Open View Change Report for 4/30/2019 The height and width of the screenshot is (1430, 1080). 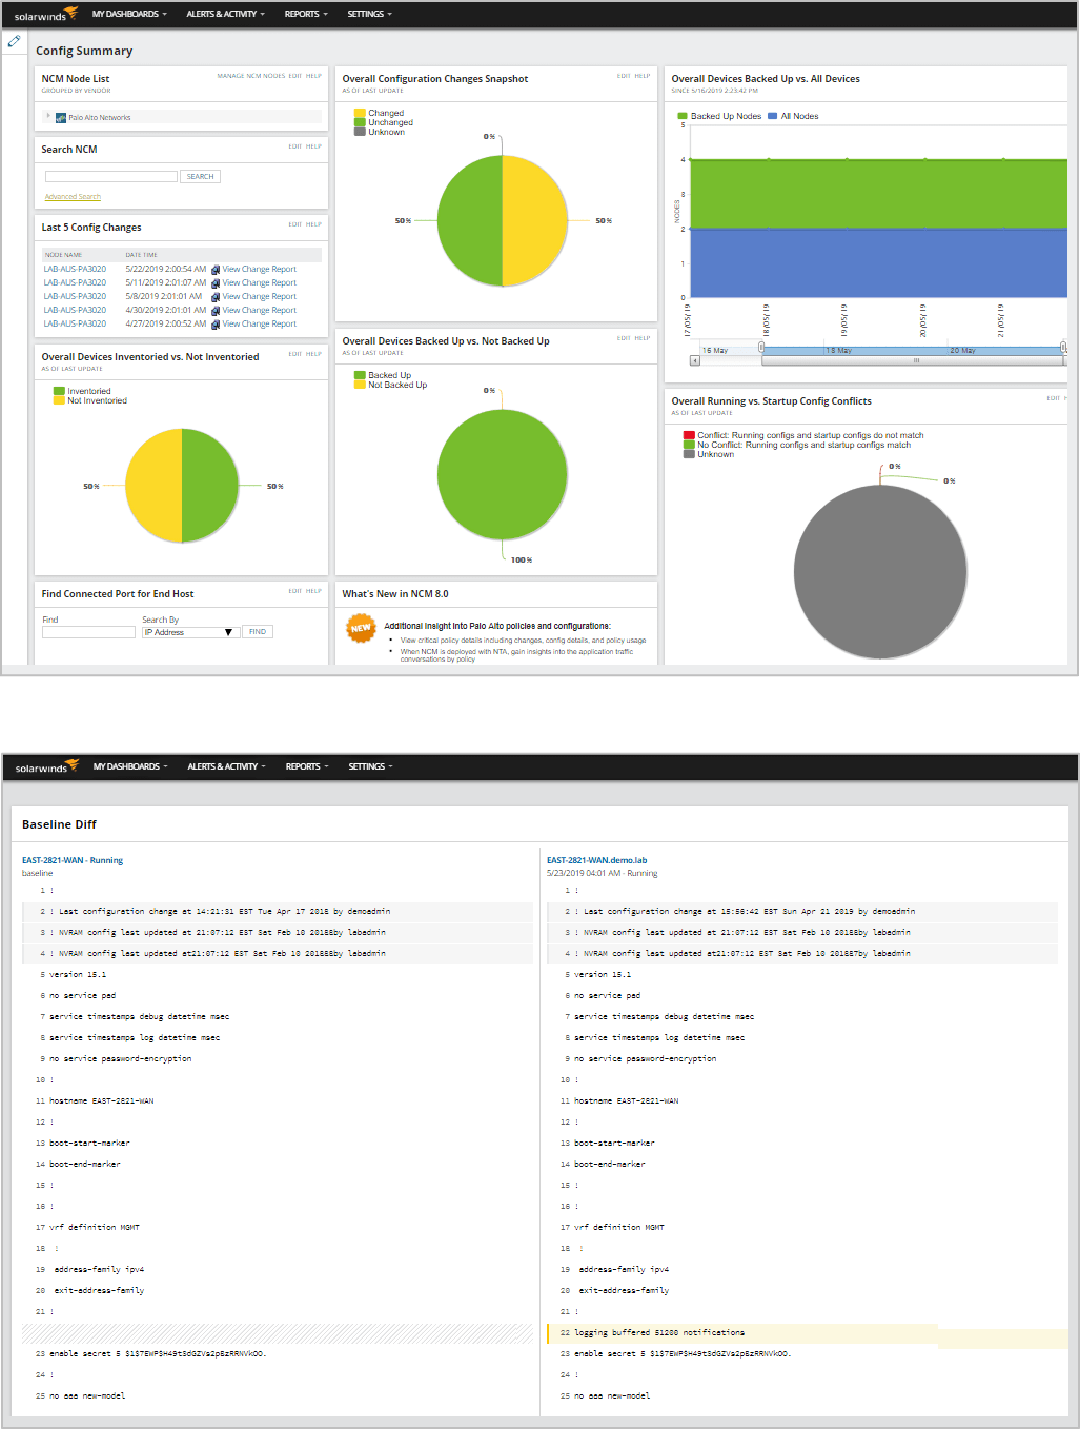(x=260, y=310)
